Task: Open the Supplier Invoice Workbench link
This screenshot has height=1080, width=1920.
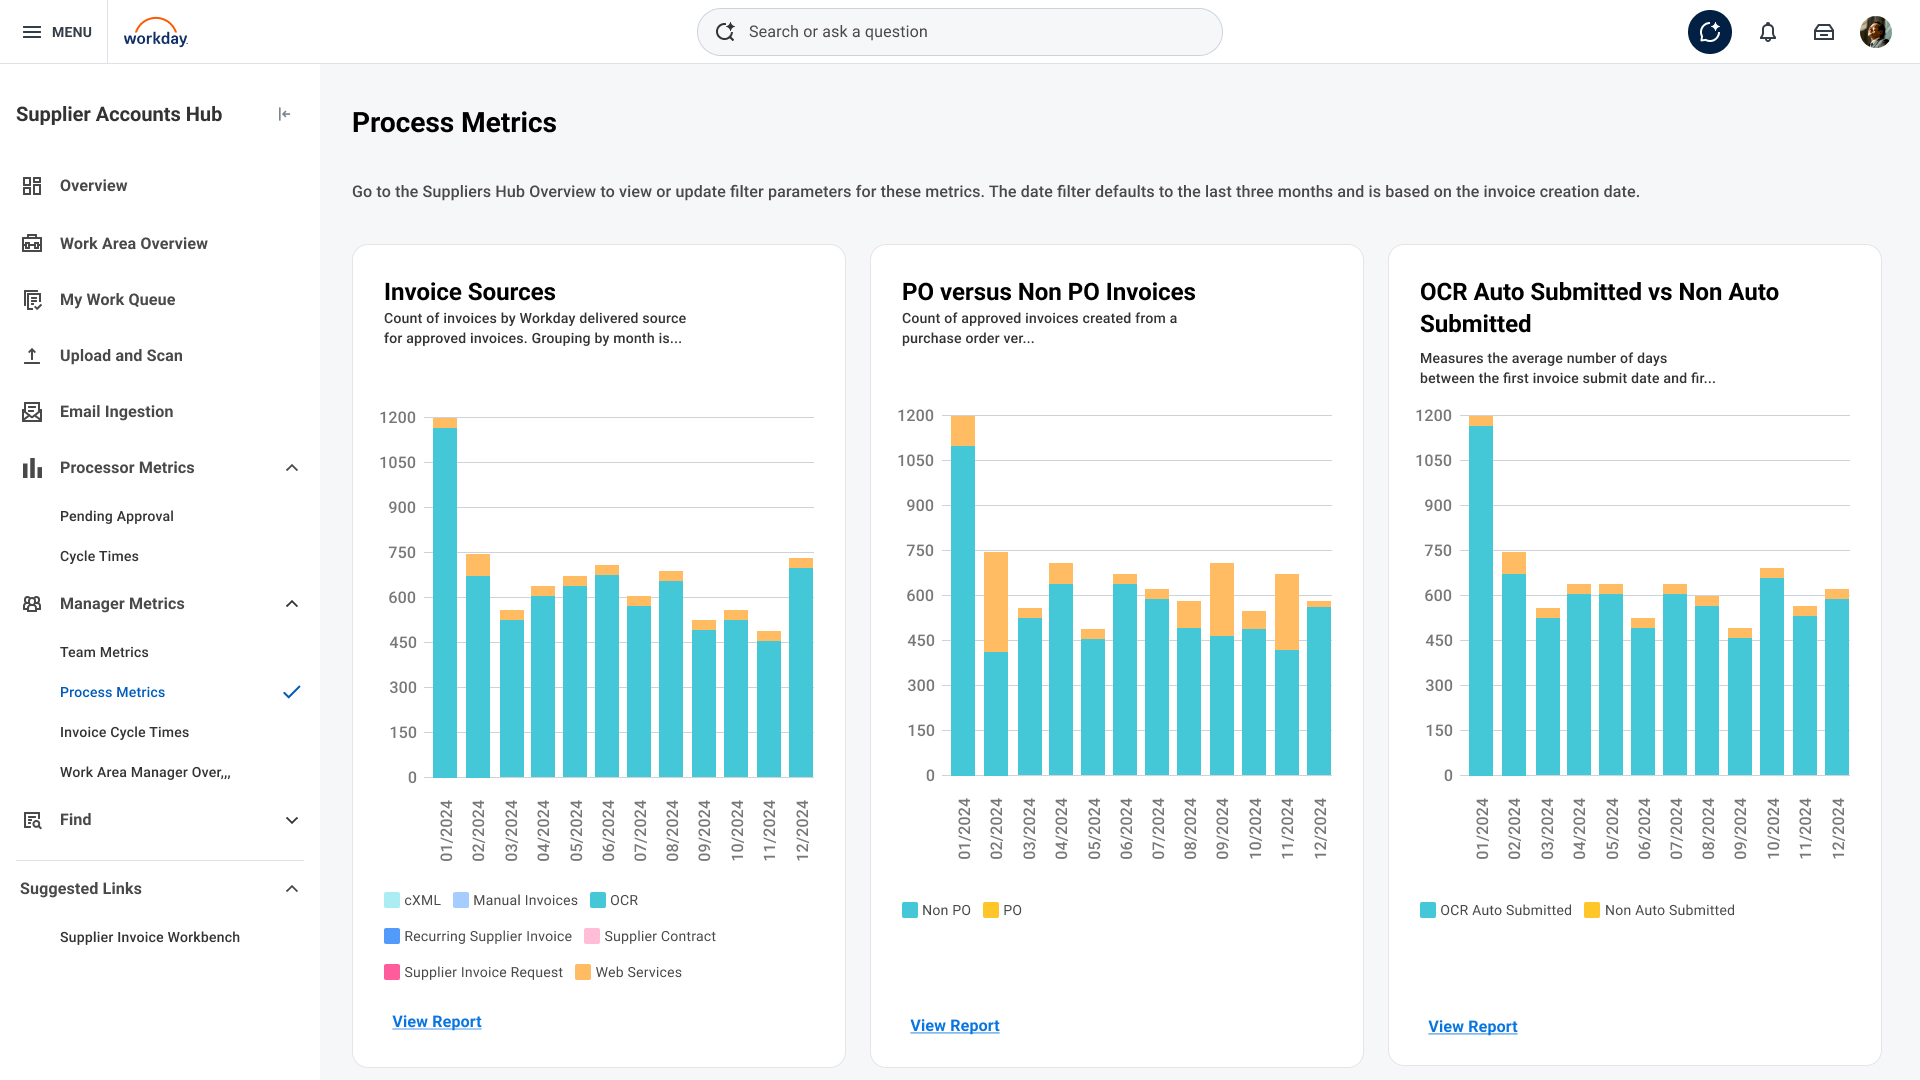Action: (x=150, y=937)
